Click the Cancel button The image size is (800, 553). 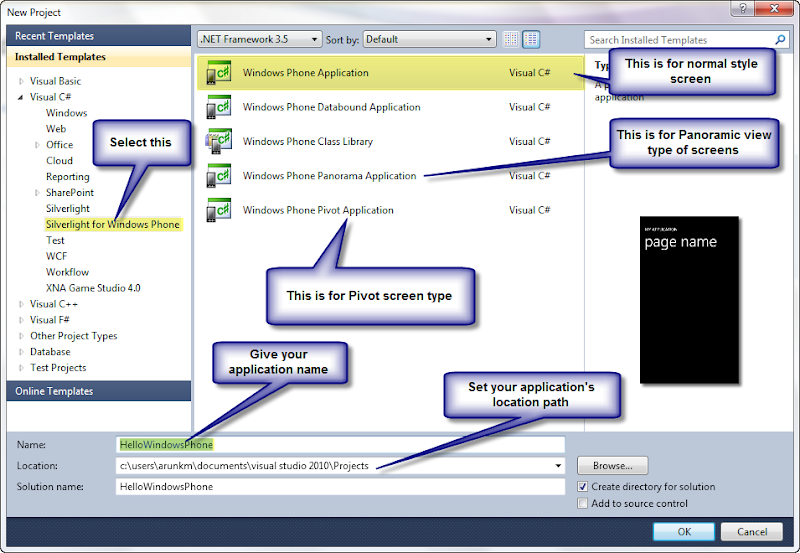752,532
